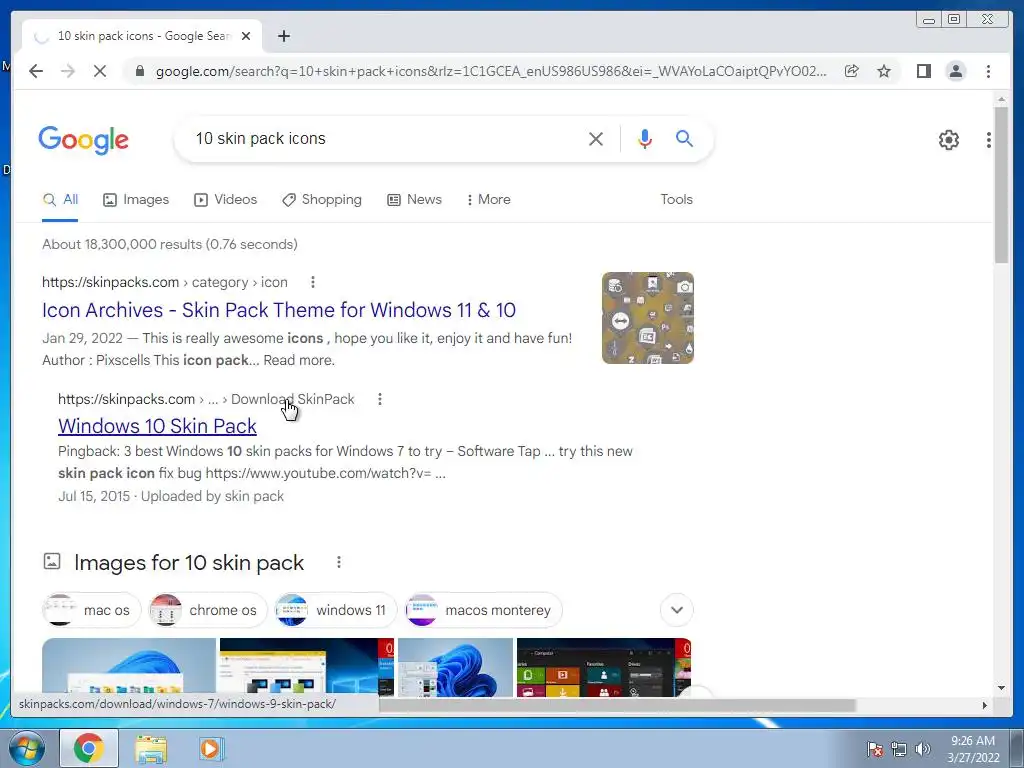This screenshot has width=1024, height=768.
Task: Open options for the Download SkinPack result
Action: click(x=379, y=399)
